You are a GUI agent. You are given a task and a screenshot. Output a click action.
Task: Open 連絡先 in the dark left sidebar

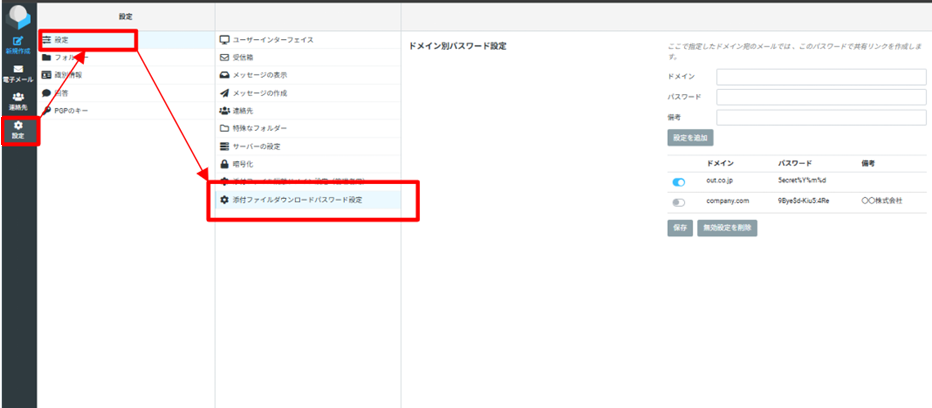click(x=18, y=102)
